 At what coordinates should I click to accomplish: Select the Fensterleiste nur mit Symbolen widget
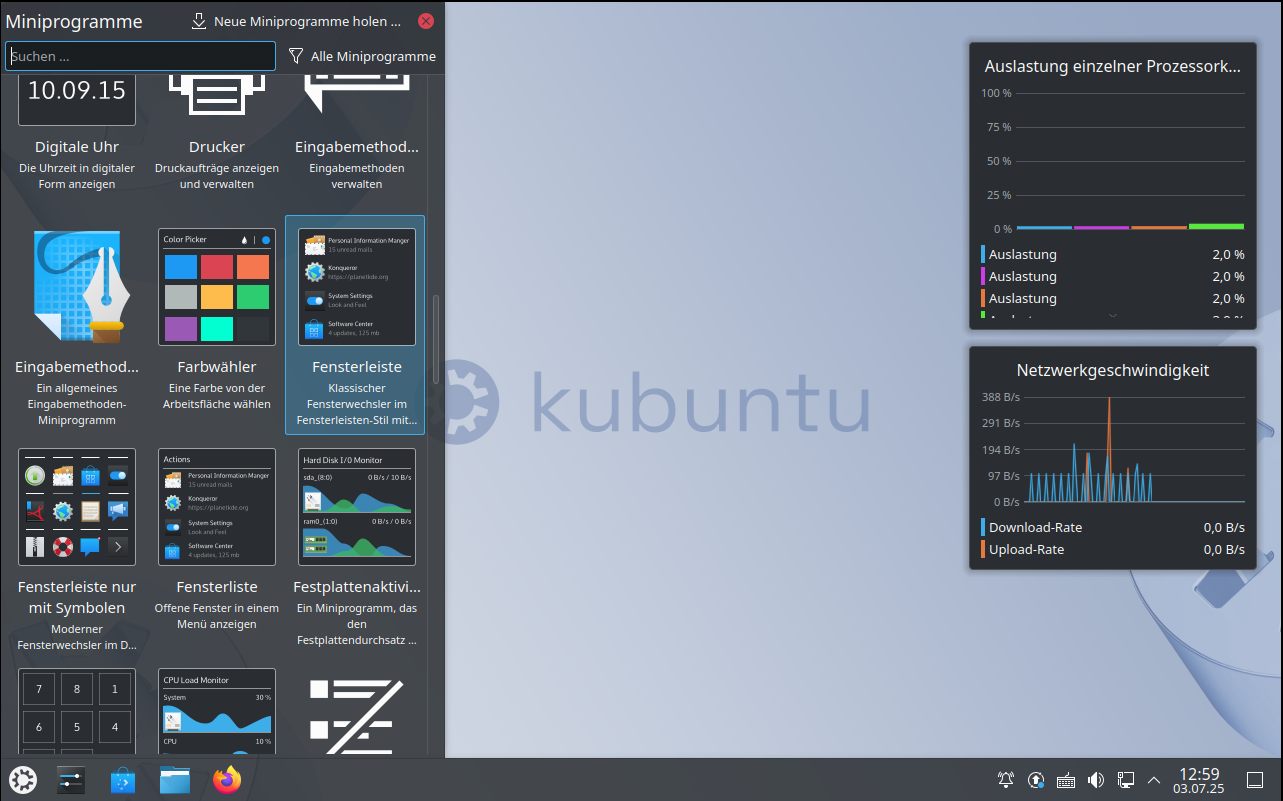click(77, 507)
